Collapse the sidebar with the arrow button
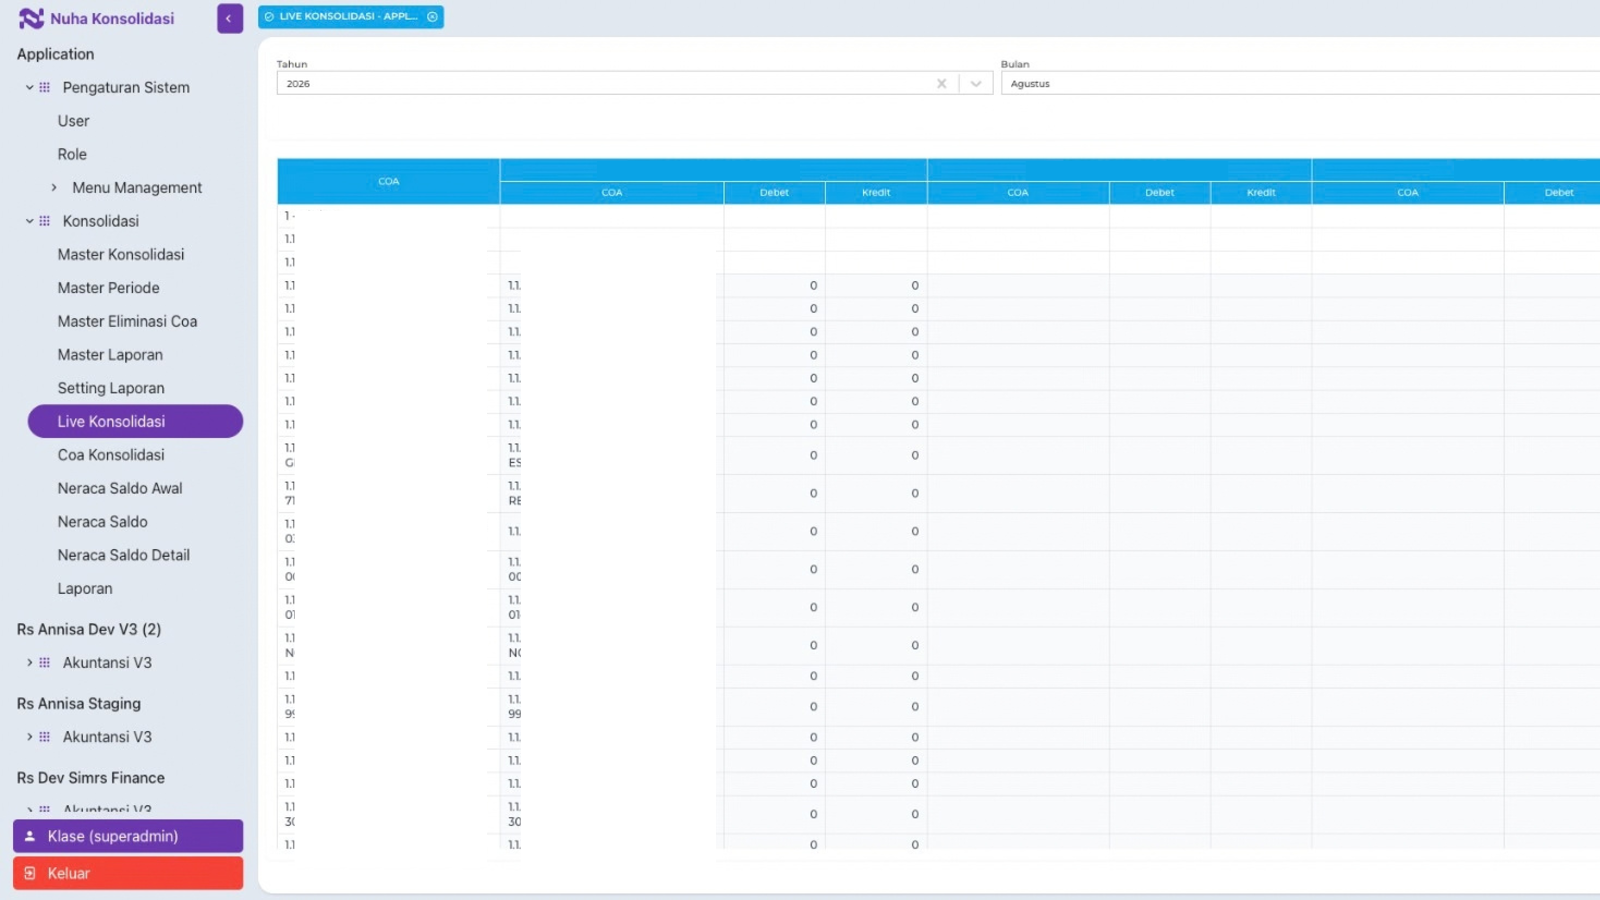 pyautogui.click(x=229, y=18)
